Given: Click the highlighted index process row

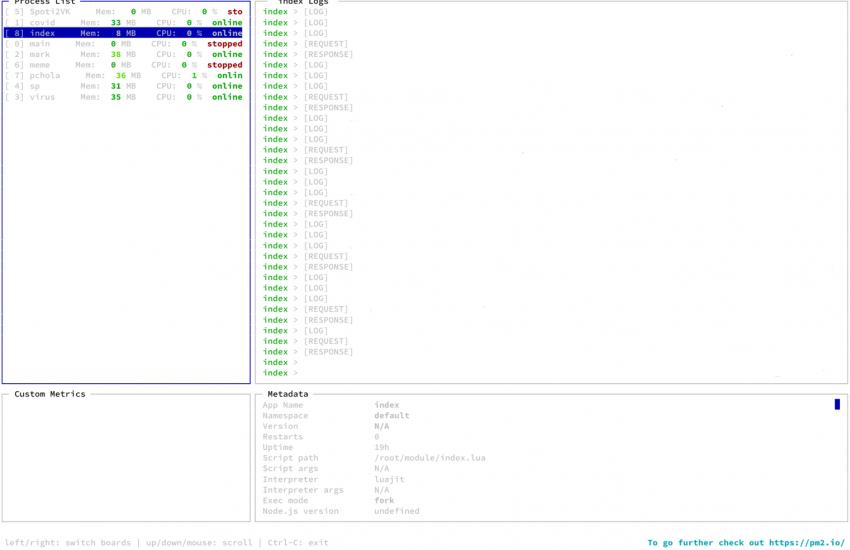Looking at the screenshot, I should point(123,33).
